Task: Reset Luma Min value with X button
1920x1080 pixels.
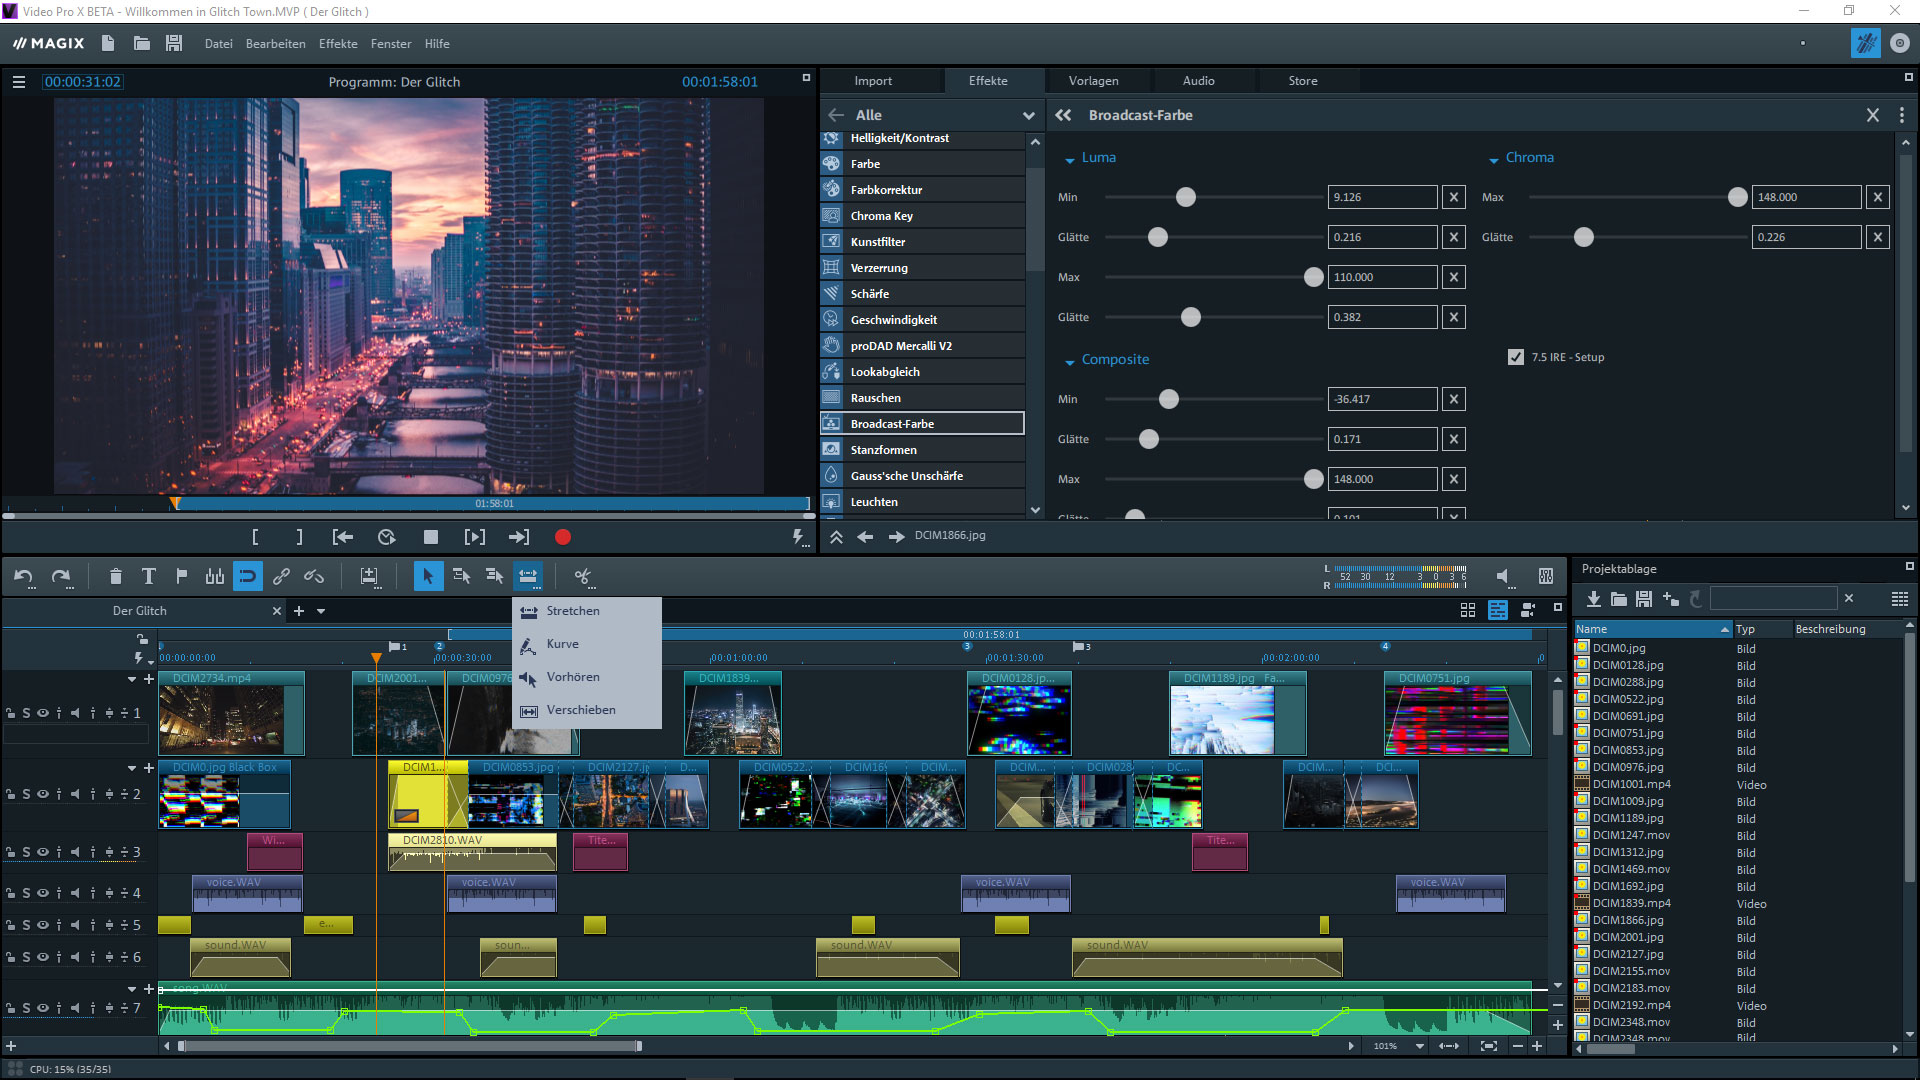Action: tap(1454, 197)
